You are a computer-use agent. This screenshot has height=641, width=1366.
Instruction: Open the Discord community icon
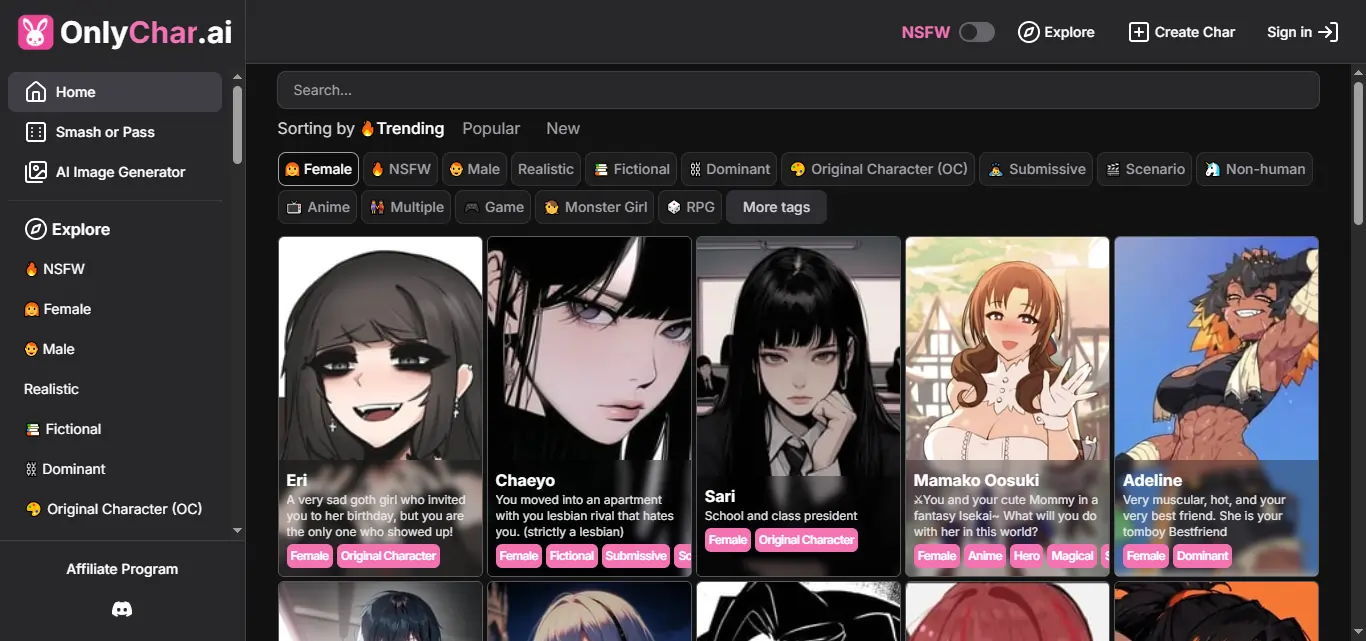[x=121, y=608]
